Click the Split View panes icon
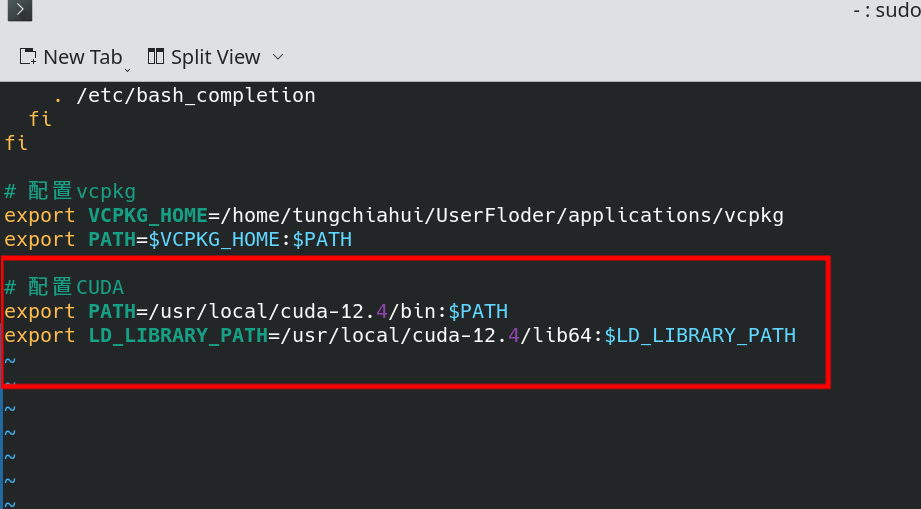The width and height of the screenshot is (921, 509). (156, 56)
